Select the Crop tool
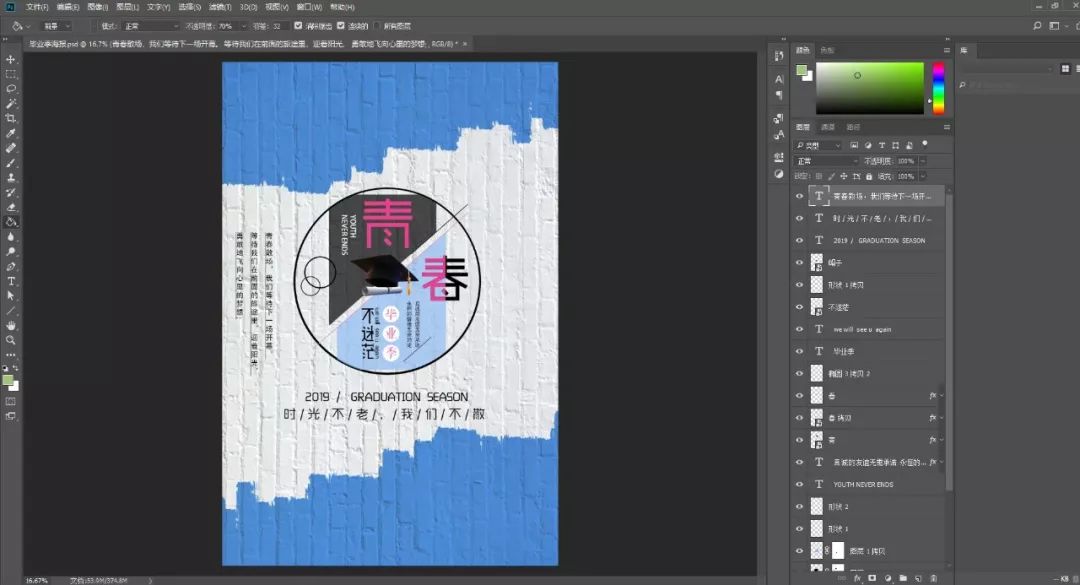Viewport: 1080px width, 585px height. pyautogui.click(x=10, y=119)
